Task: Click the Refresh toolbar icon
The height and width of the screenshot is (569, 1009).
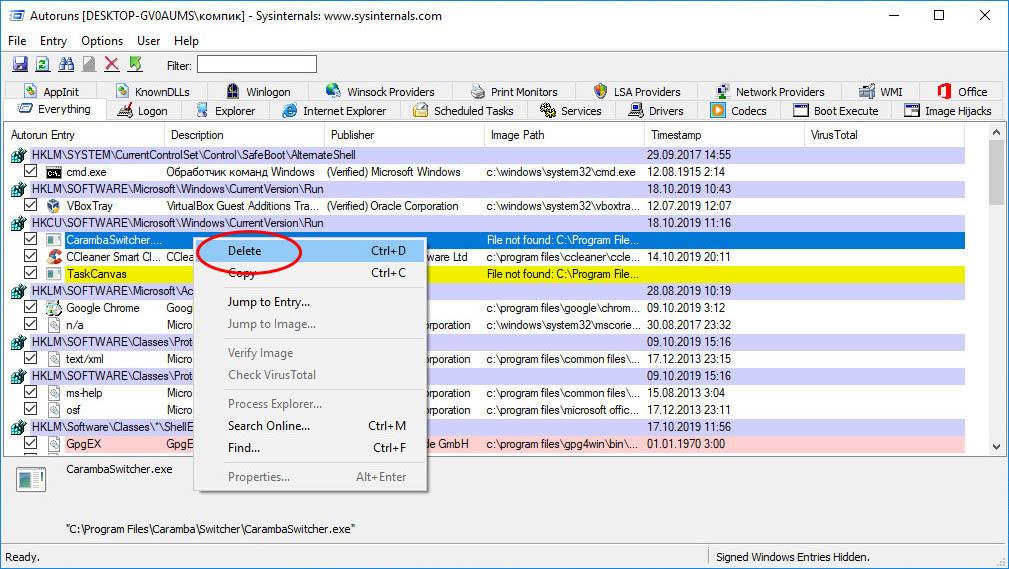Action: click(42, 64)
